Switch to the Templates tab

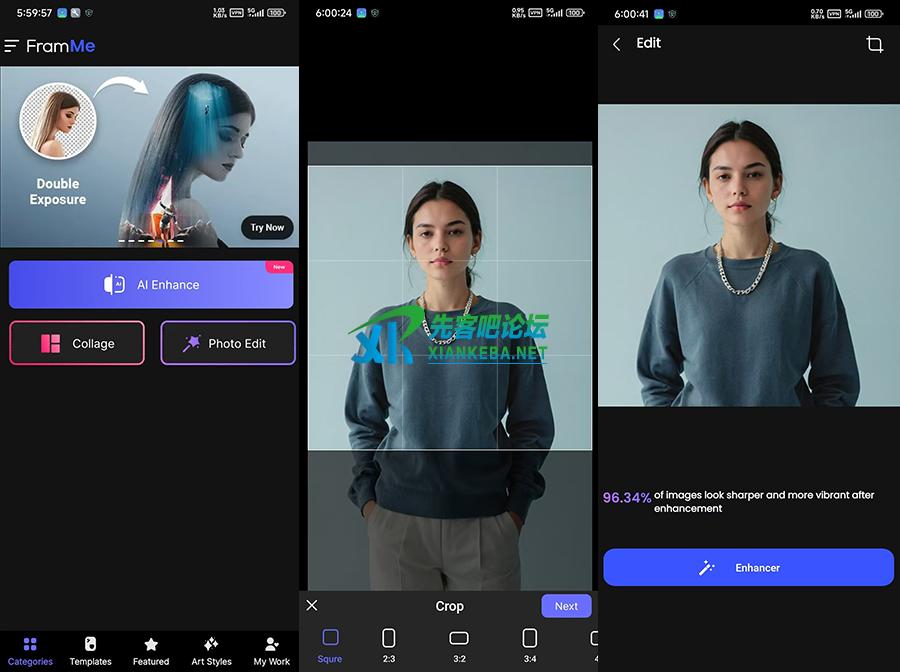tap(90, 650)
